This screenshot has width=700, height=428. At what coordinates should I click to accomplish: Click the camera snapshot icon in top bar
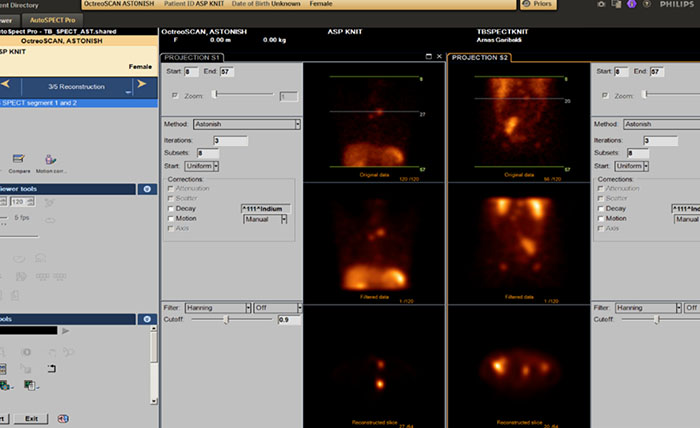point(600,5)
